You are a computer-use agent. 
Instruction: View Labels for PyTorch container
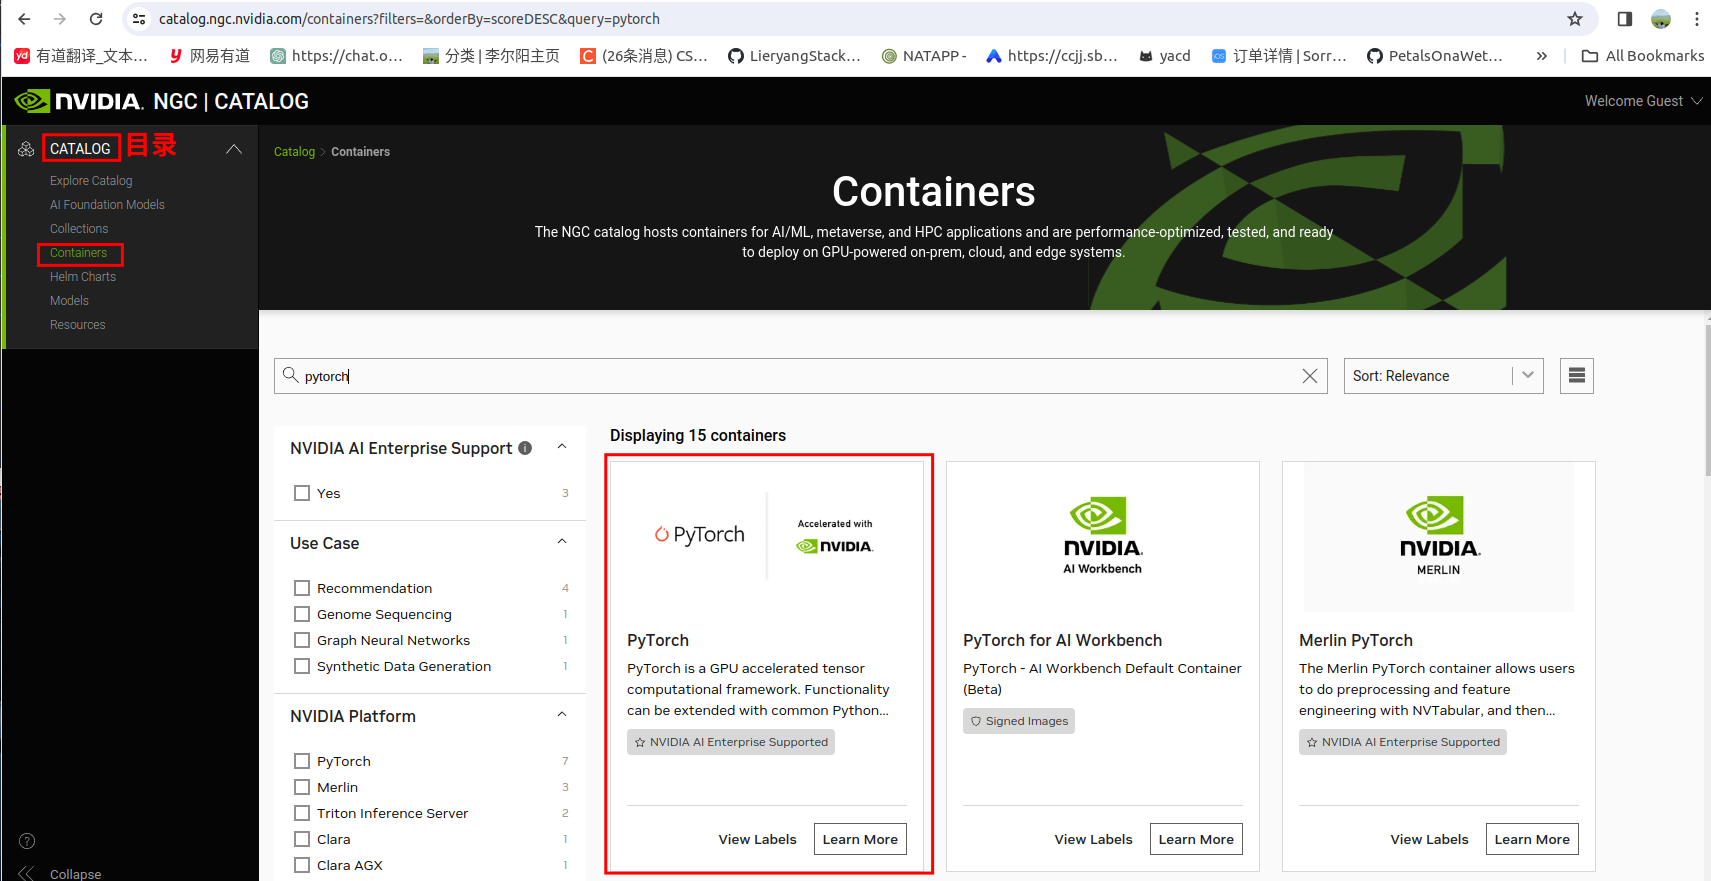point(757,839)
